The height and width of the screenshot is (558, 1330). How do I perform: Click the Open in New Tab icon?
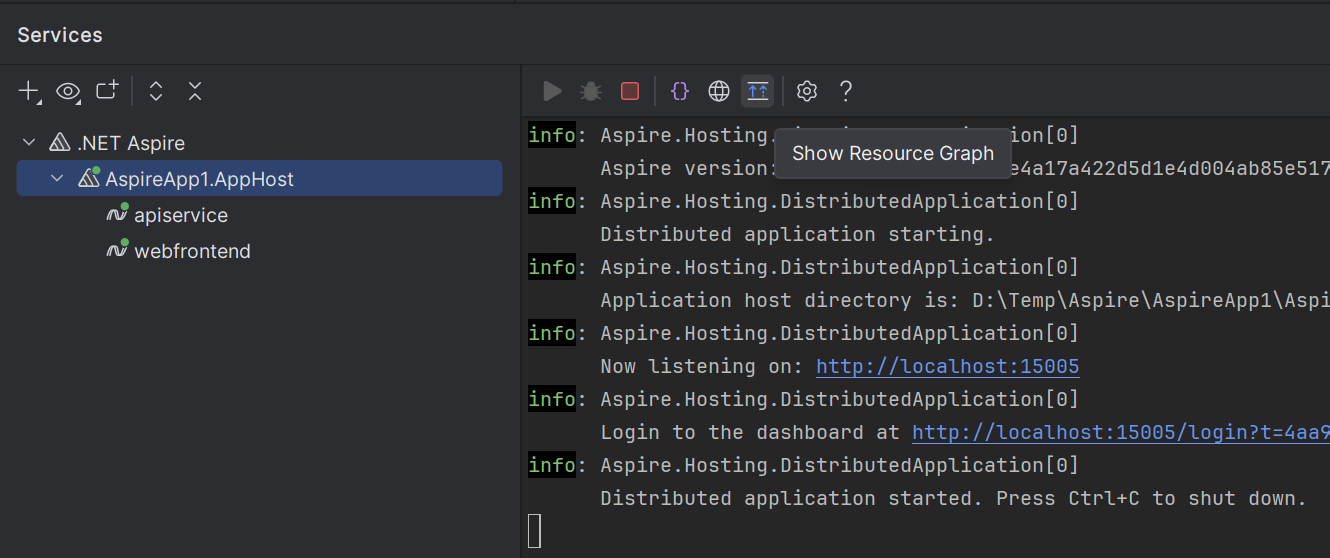click(107, 91)
